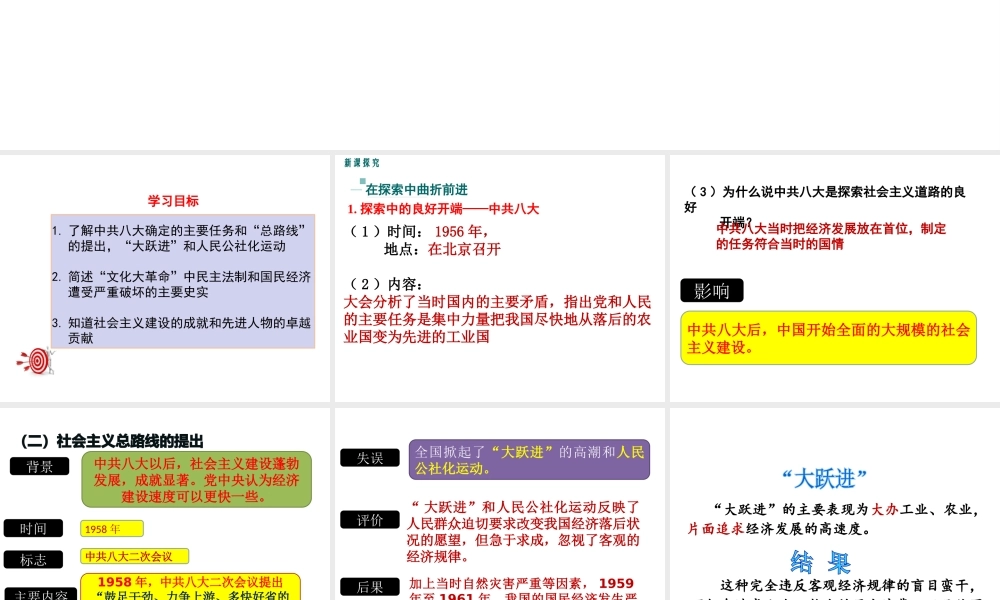Click objective 3 about 社会主义建设的成就
Viewport: 1000px width, 600px height.
tap(182, 330)
